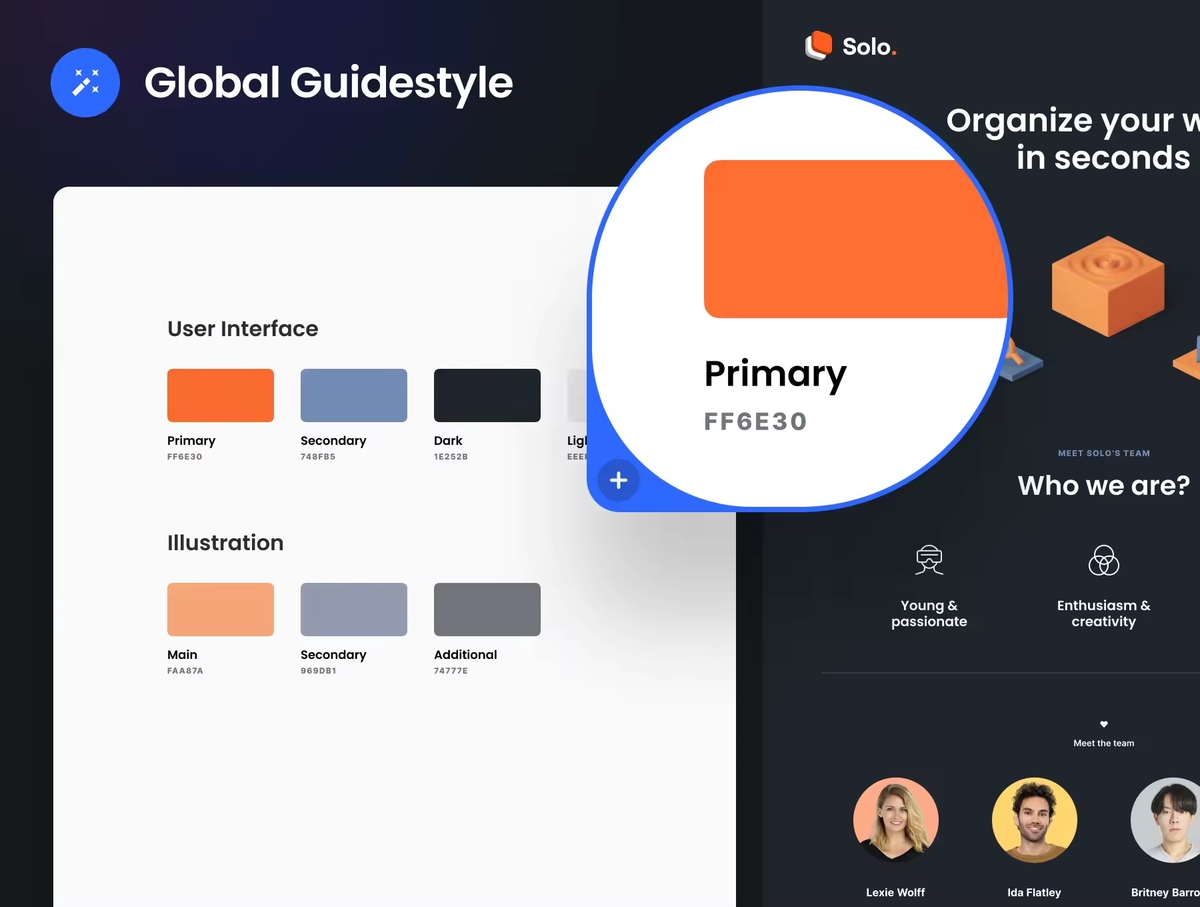The image size is (1200, 907).
Task: Click the overlapping circles icon
Action: pos(1103,561)
